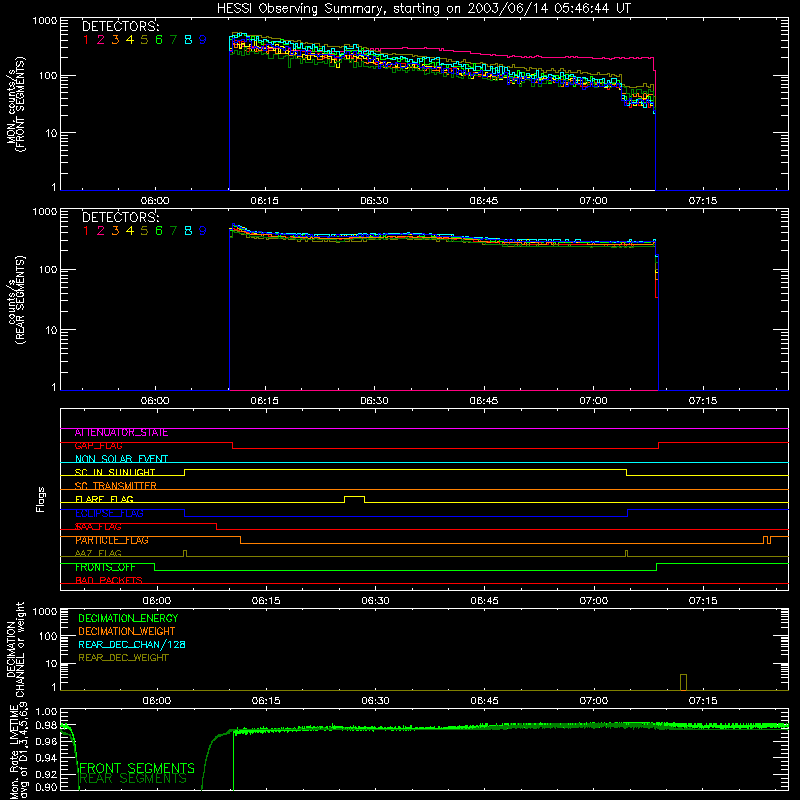This screenshot has width=800, height=800.
Task: Click the REAR SEGMENTS counts axis title
Action: (16, 300)
